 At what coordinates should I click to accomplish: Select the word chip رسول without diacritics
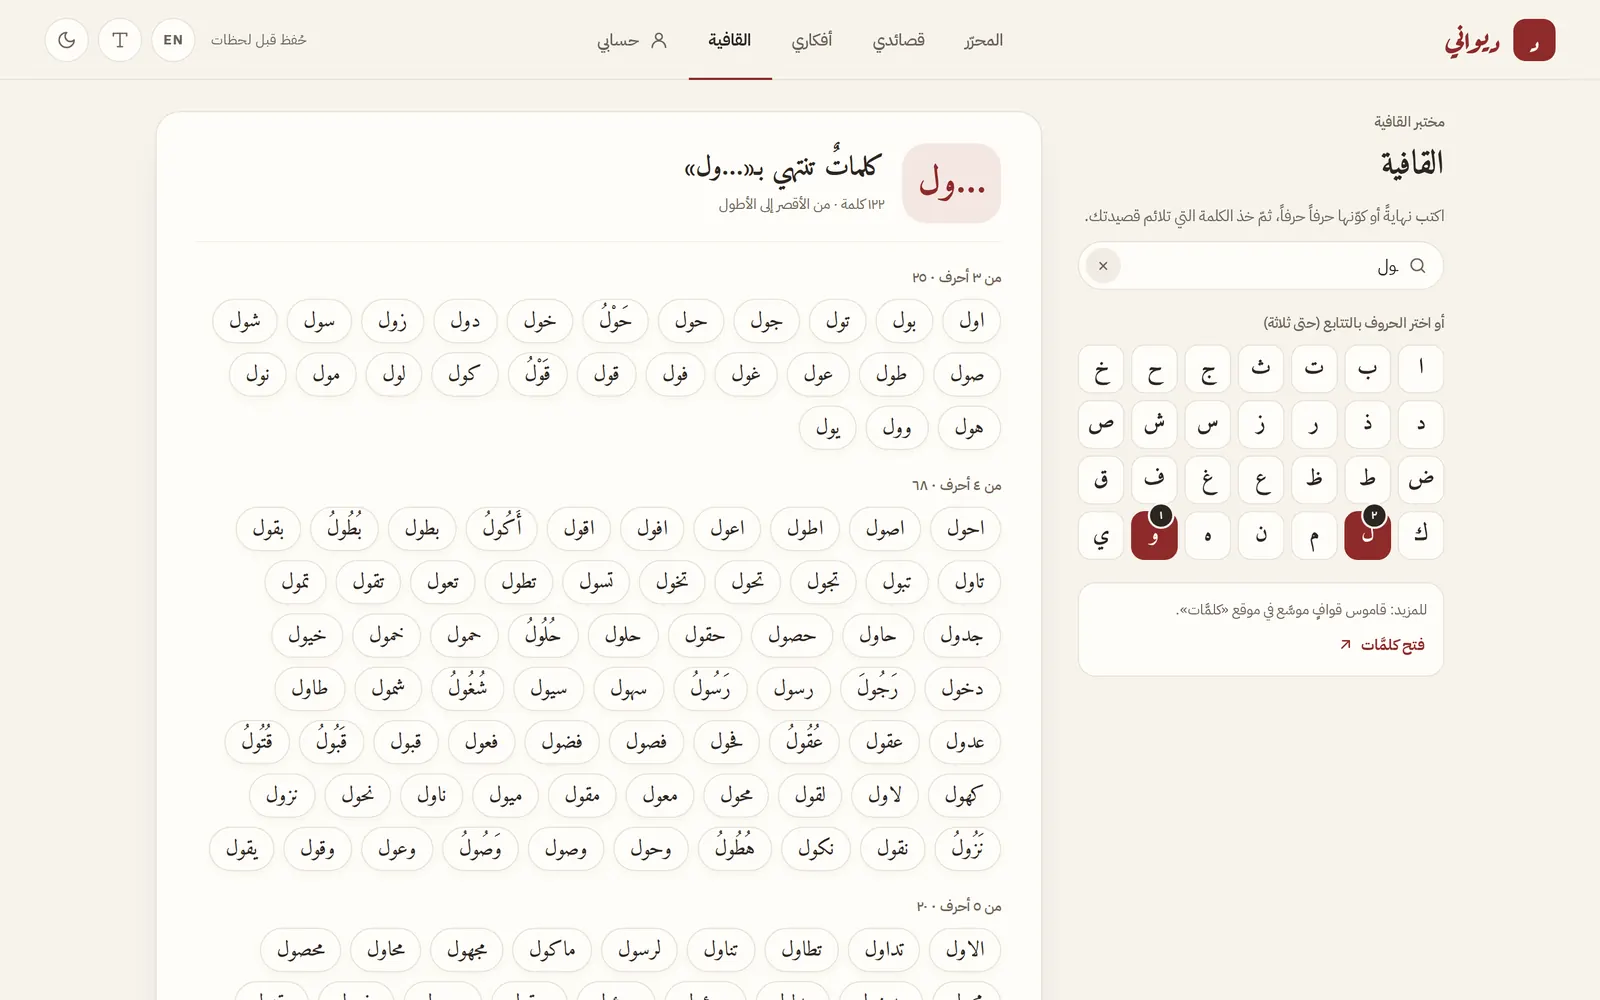tap(793, 689)
